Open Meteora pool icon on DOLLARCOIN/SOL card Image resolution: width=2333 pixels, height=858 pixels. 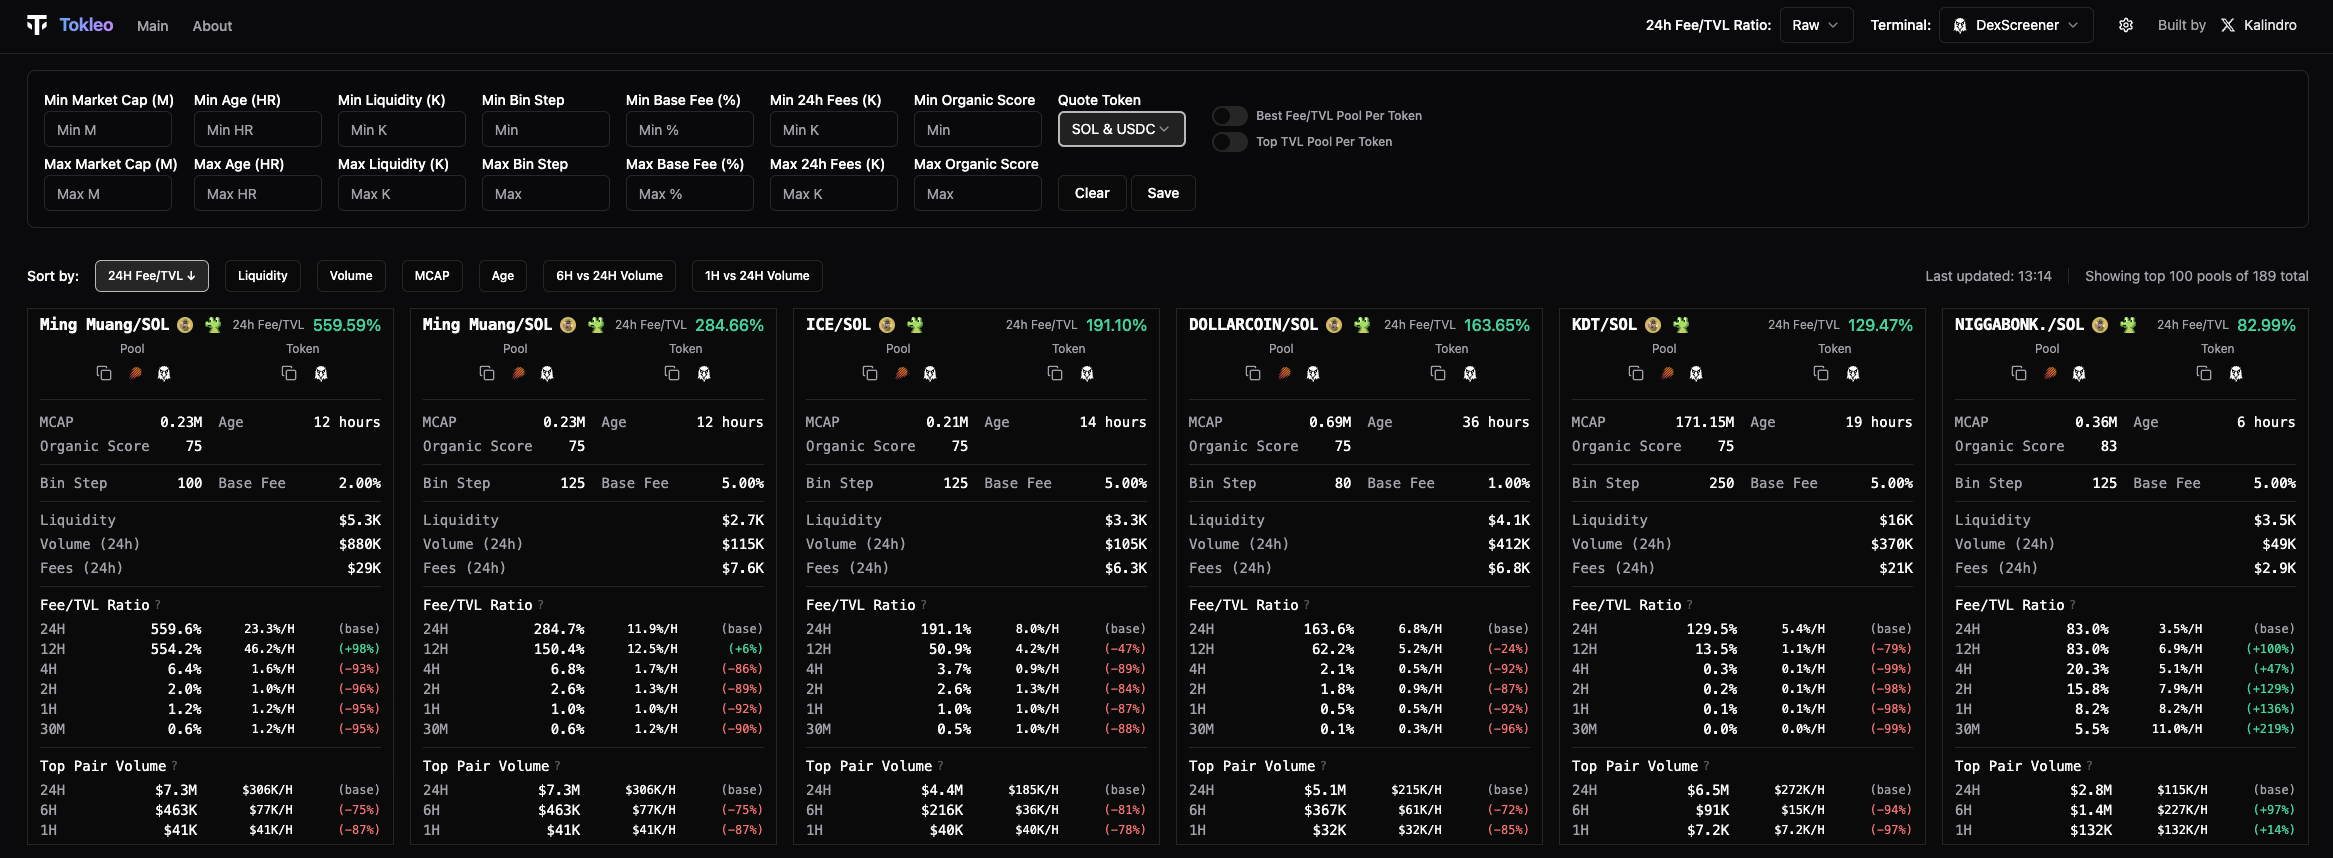click(1284, 373)
